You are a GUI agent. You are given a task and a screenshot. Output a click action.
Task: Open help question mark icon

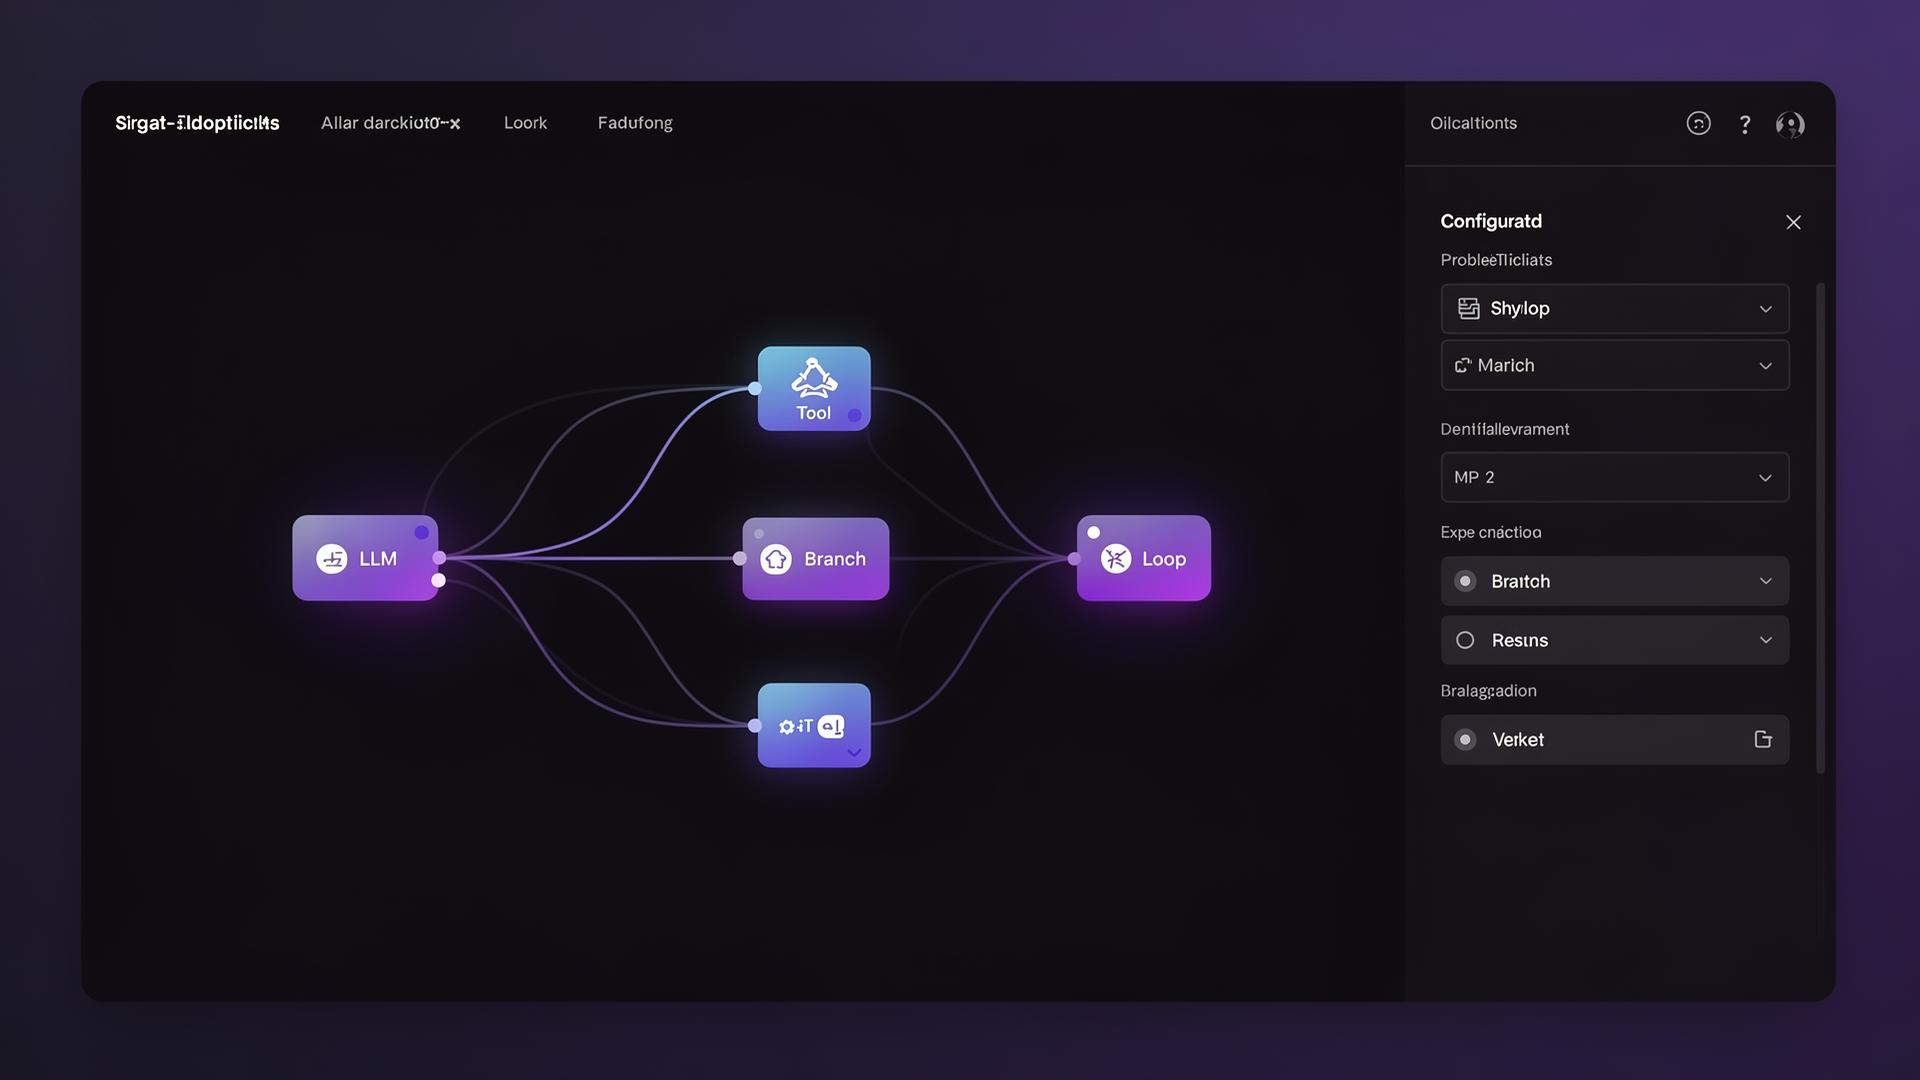click(x=1745, y=124)
